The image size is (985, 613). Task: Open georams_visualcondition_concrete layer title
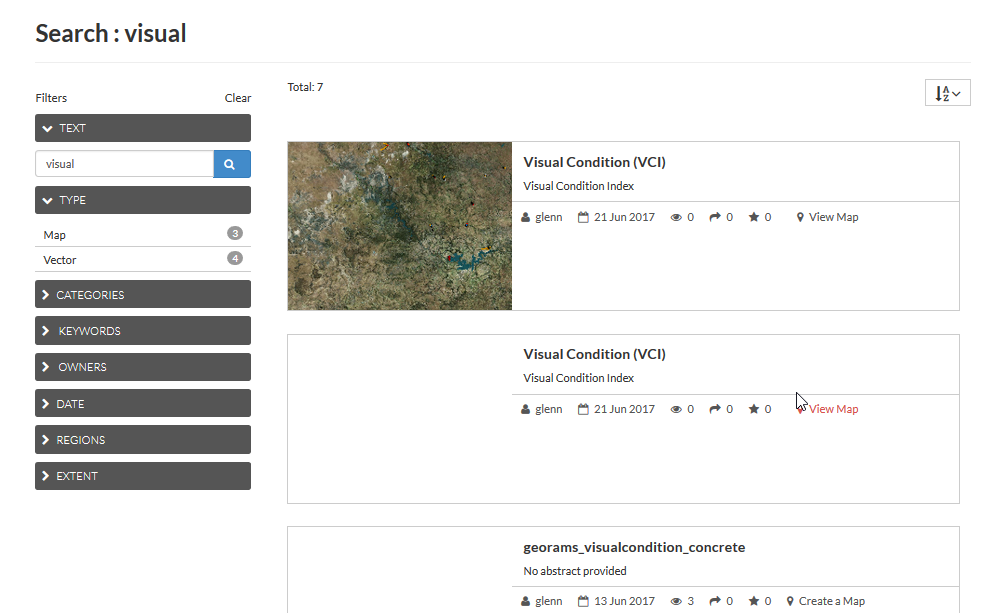coord(634,547)
